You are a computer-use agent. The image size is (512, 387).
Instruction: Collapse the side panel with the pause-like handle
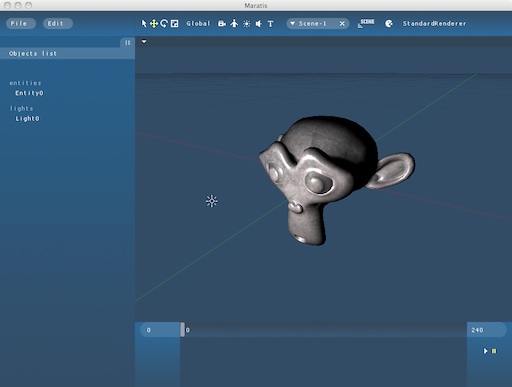click(x=127, y=43)
